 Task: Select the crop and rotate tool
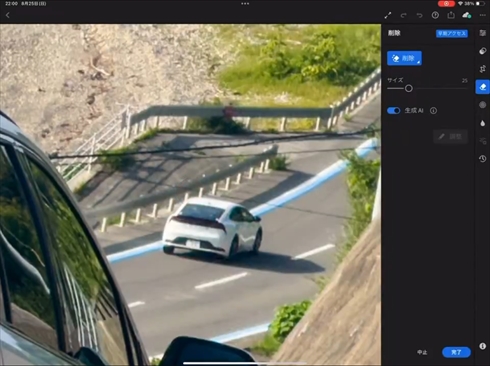coord(483,69)
